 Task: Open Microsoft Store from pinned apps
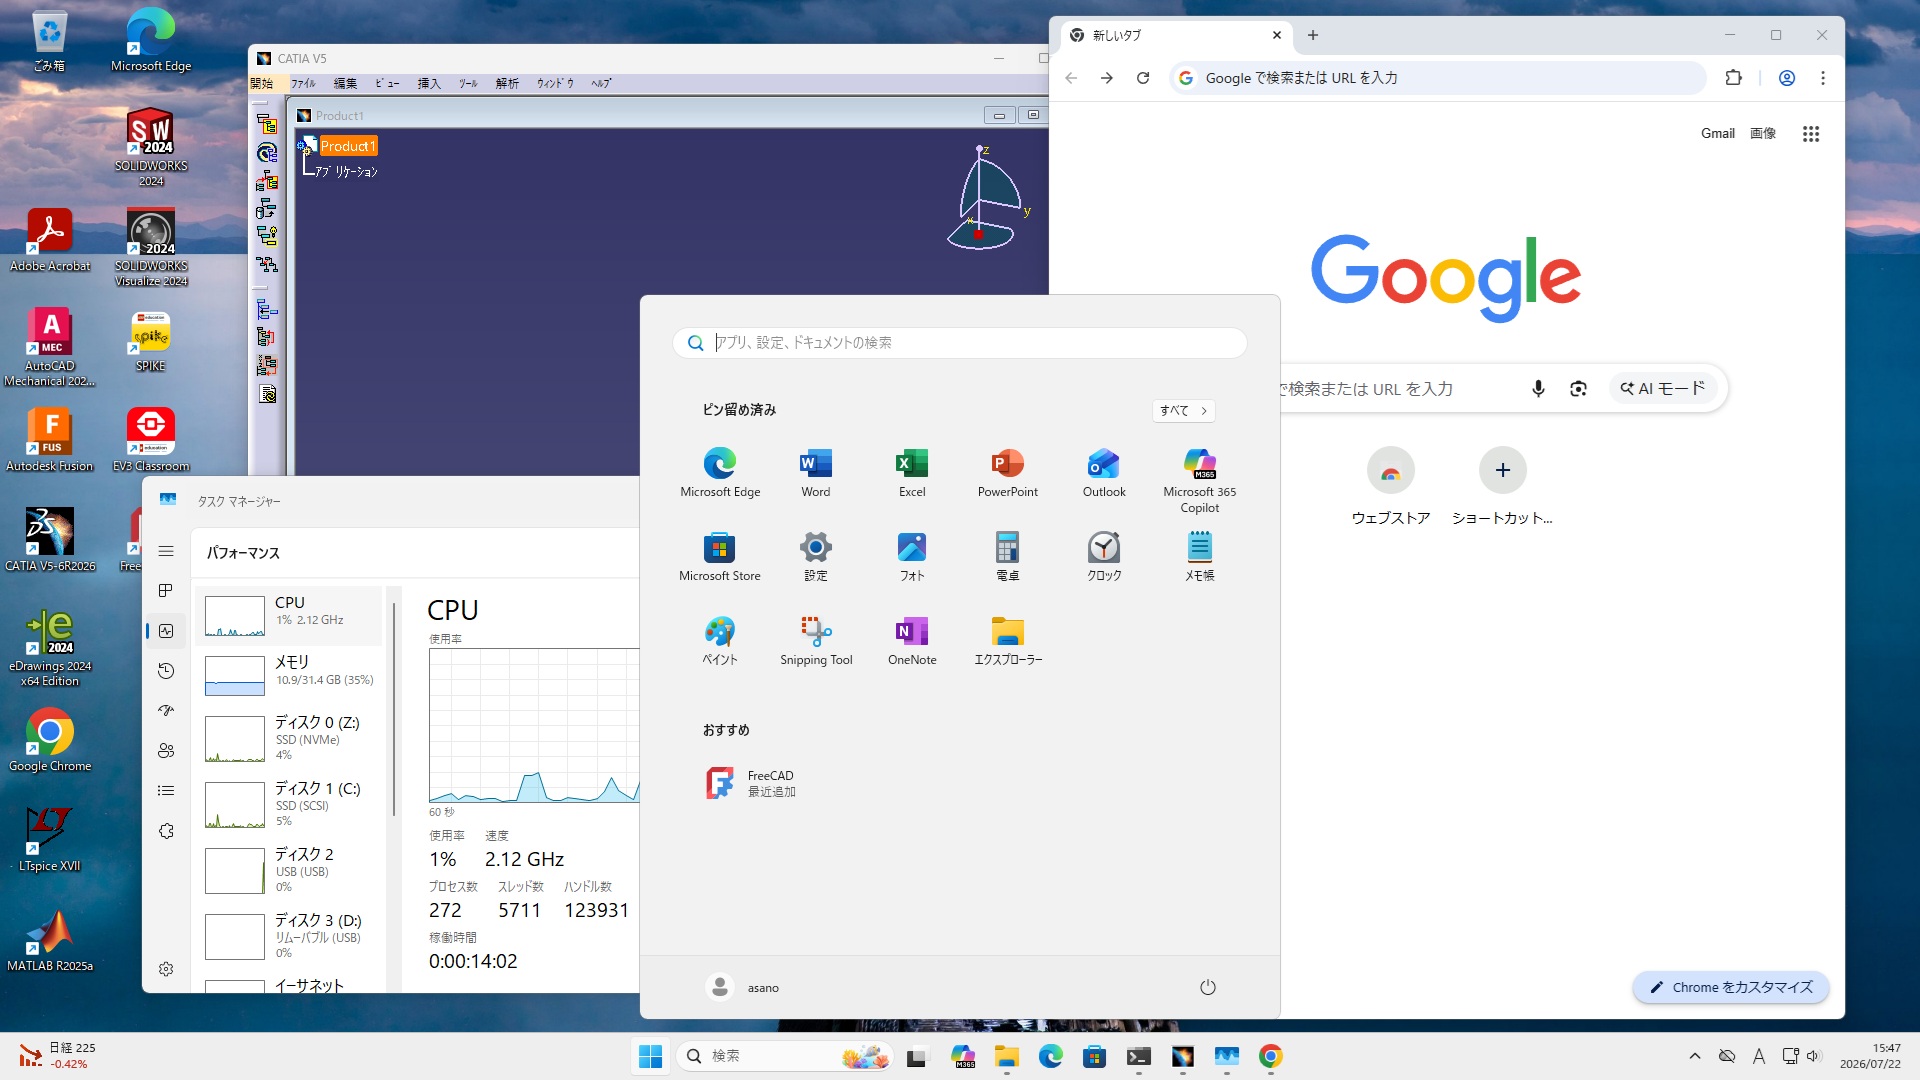pos(720,557)
